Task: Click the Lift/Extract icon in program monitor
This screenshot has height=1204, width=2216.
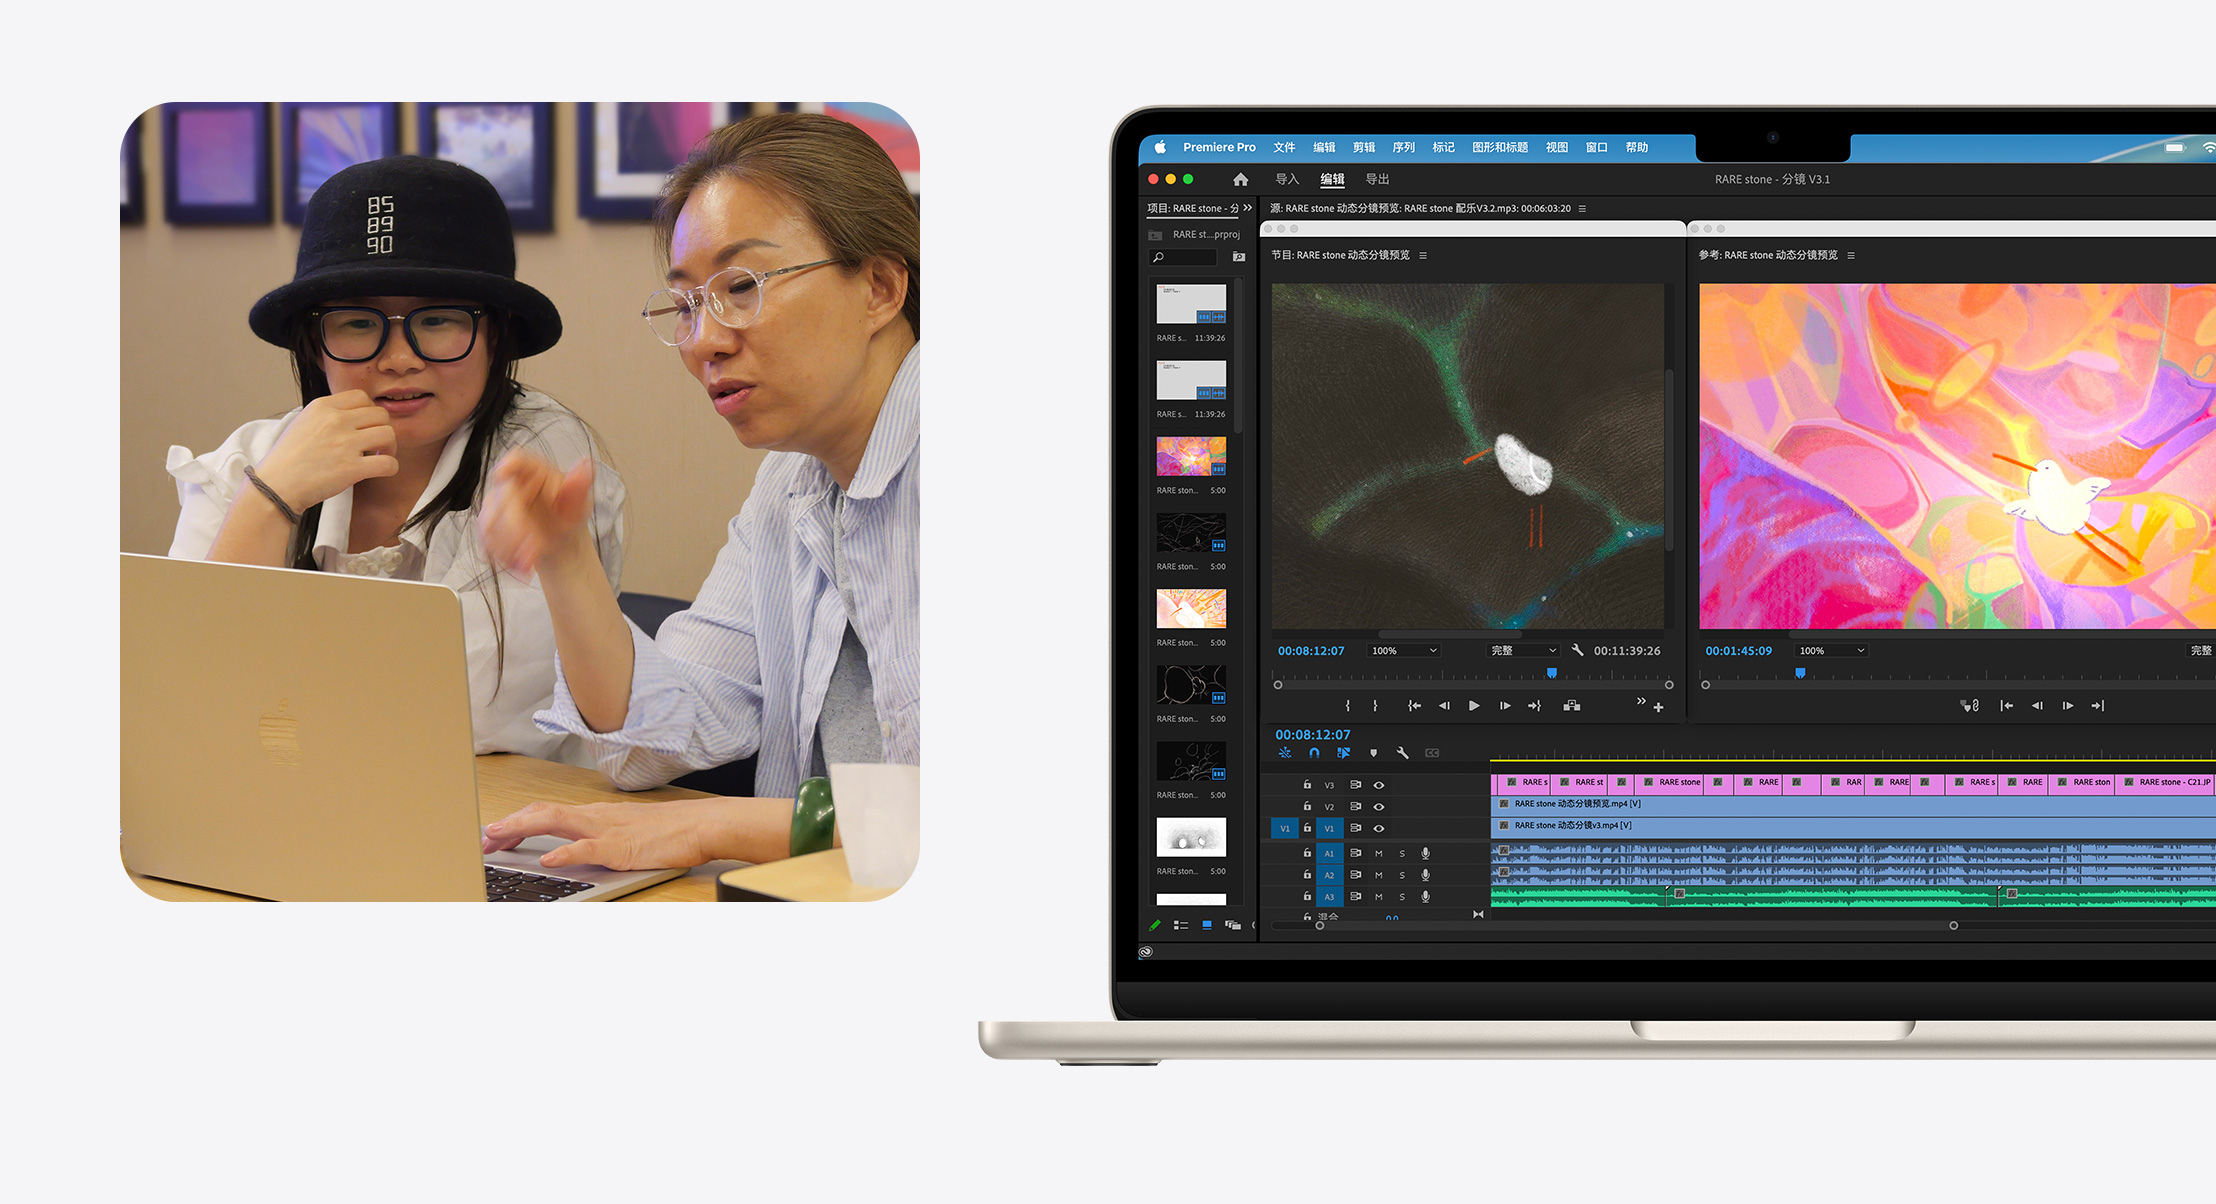Action: [x=1572, y=706]
